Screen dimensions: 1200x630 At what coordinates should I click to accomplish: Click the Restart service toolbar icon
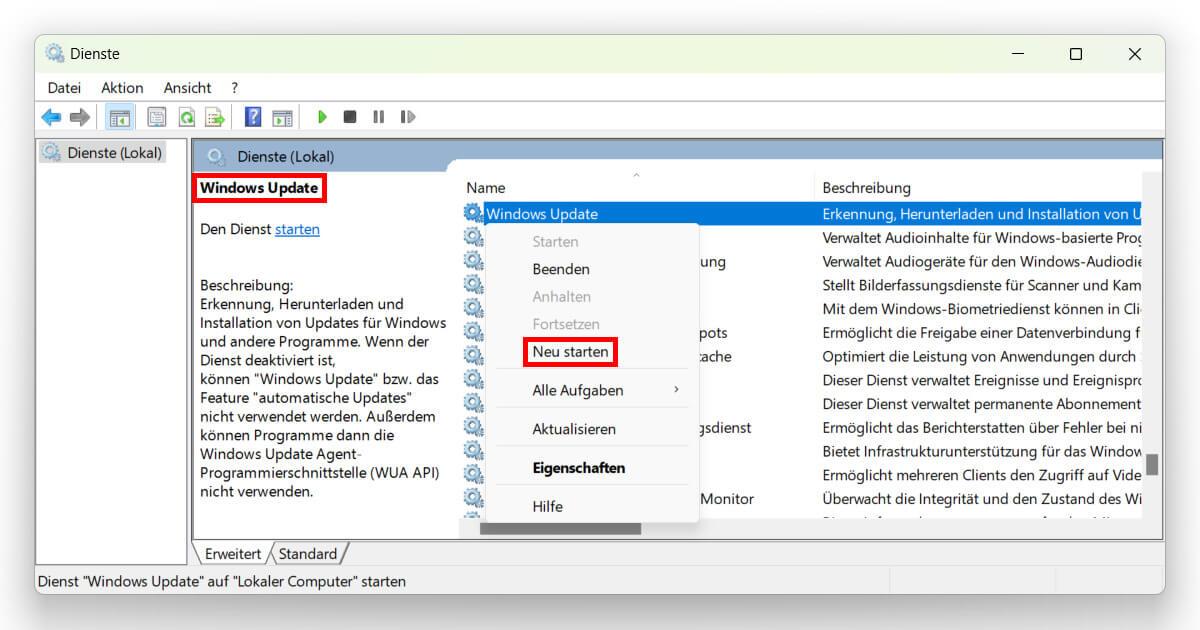pyautogui.click(x=407, y=117)
